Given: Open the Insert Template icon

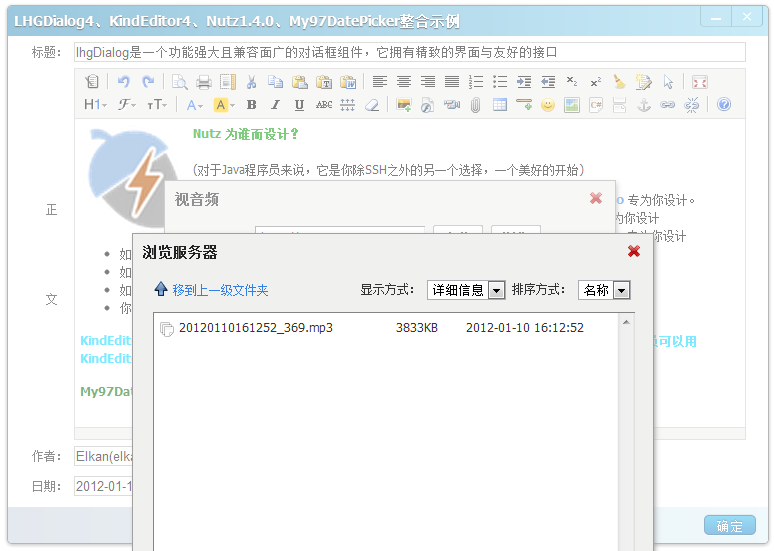Looking at the screenshot, I should 228,81.
